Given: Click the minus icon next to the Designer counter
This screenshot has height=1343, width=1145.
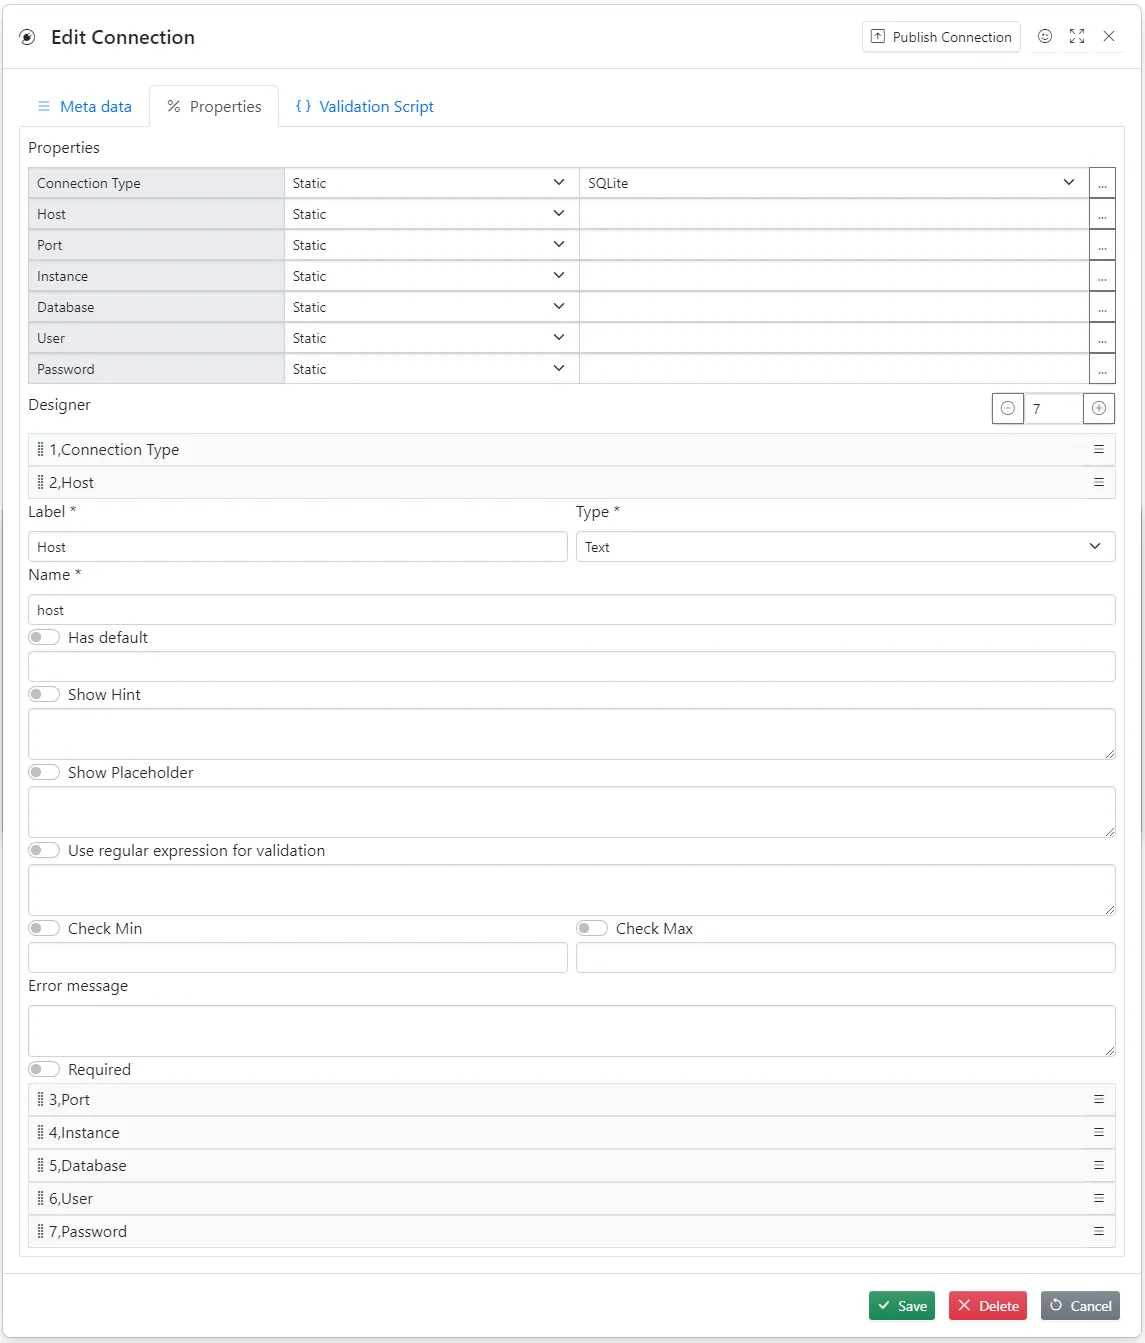Looking at the screenshot, I should (1007, 408).
